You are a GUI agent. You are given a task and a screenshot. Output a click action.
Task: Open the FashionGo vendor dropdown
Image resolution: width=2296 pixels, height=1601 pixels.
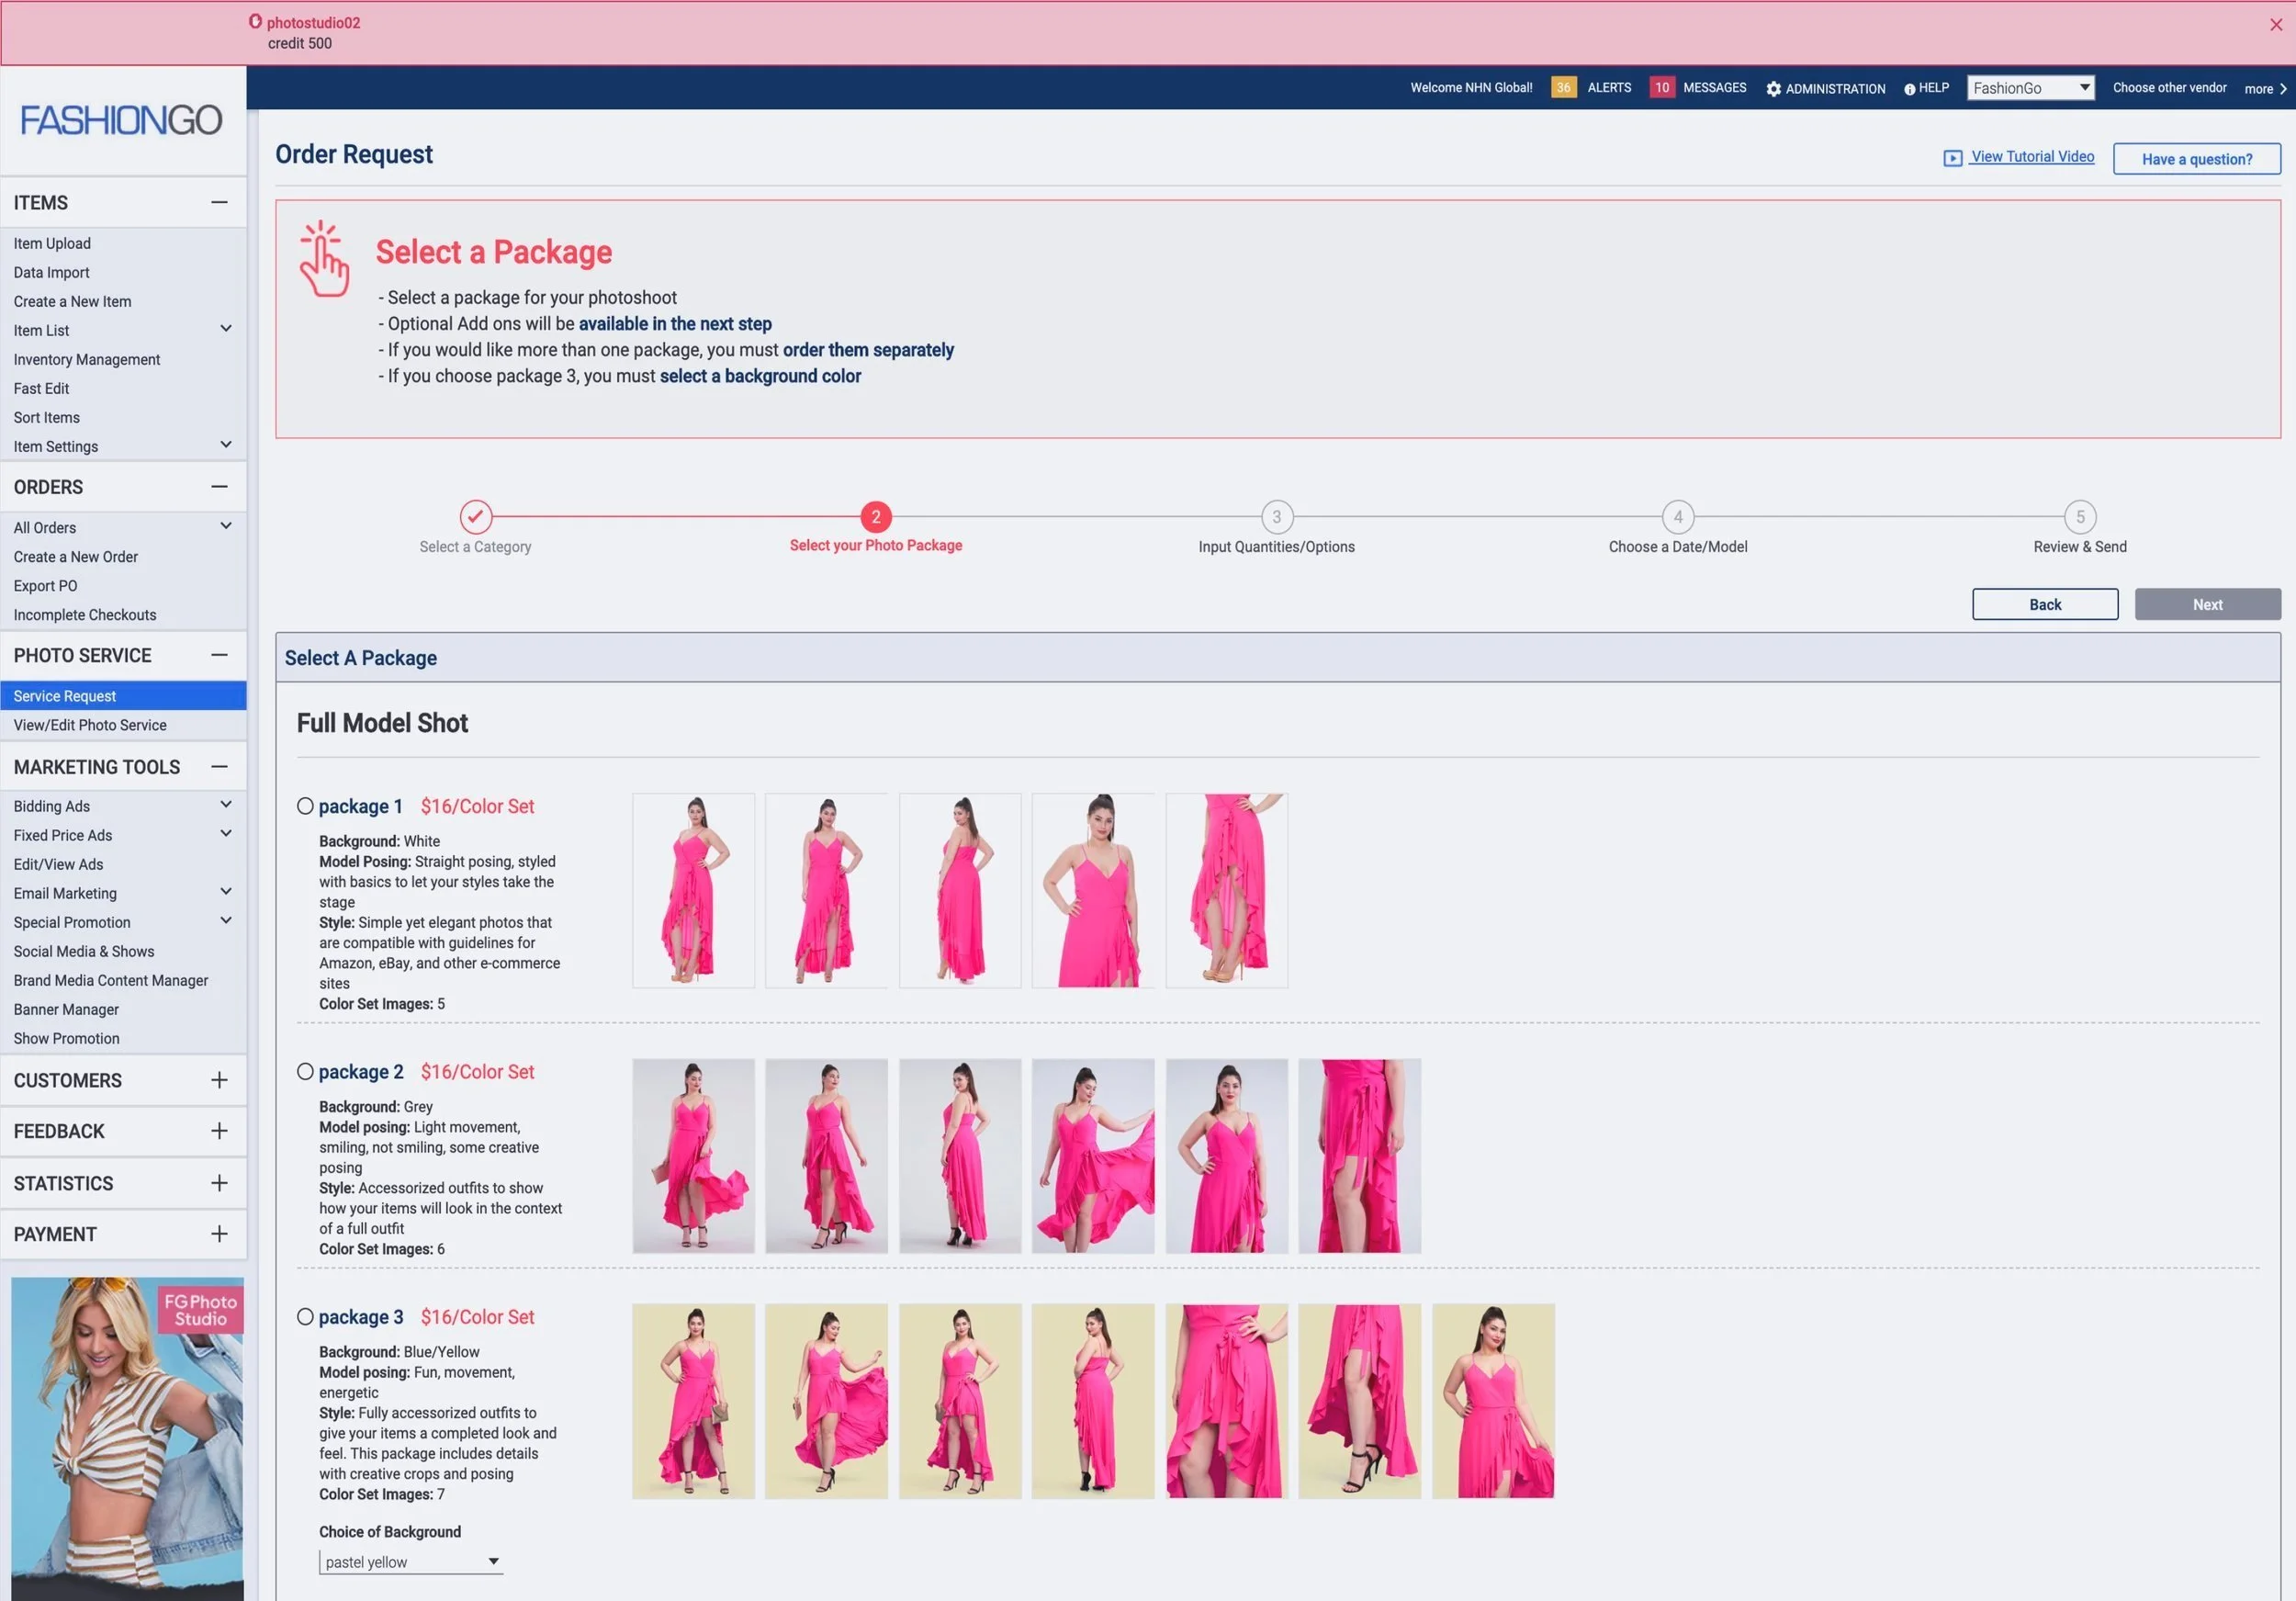click(2030, 88)
